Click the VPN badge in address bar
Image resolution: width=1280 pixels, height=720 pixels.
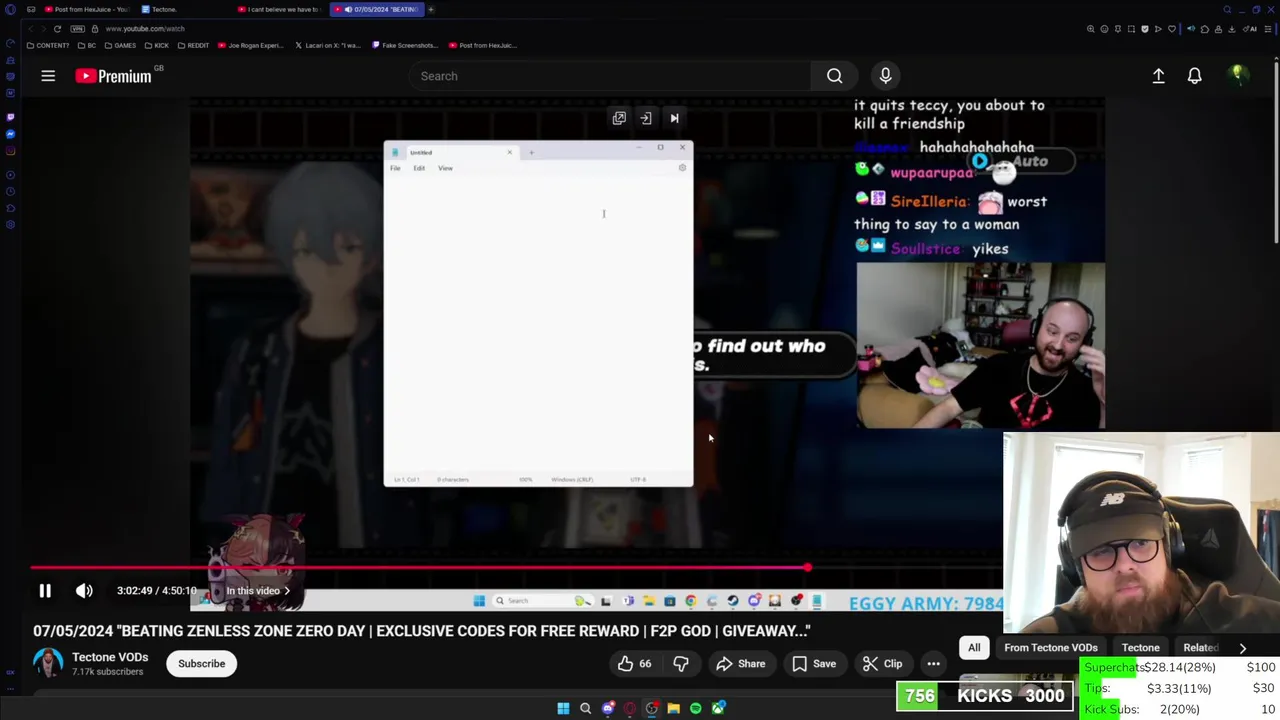77,29
